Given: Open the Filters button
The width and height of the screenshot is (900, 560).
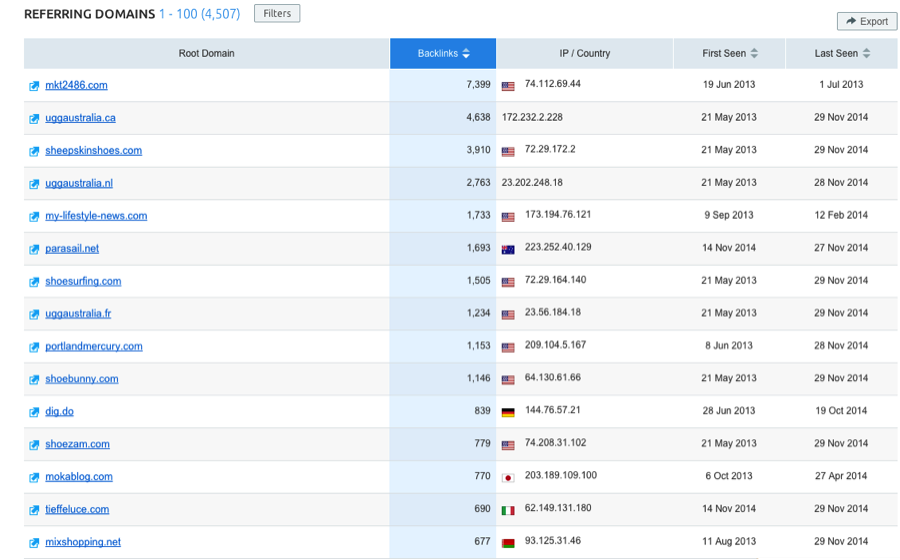Looking at the screenshot, I should click(x=277, y=13).
